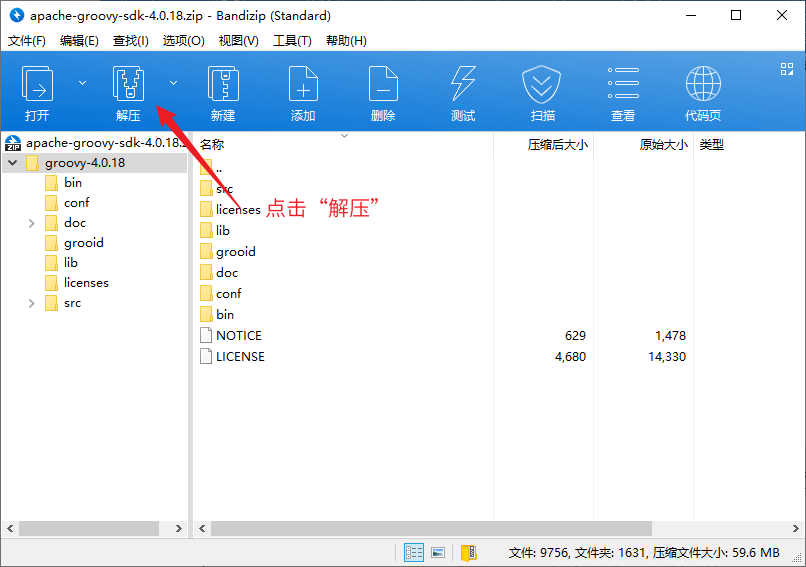Open the 文件(F) menu
806x567 pixels.
tap(27, 41)
